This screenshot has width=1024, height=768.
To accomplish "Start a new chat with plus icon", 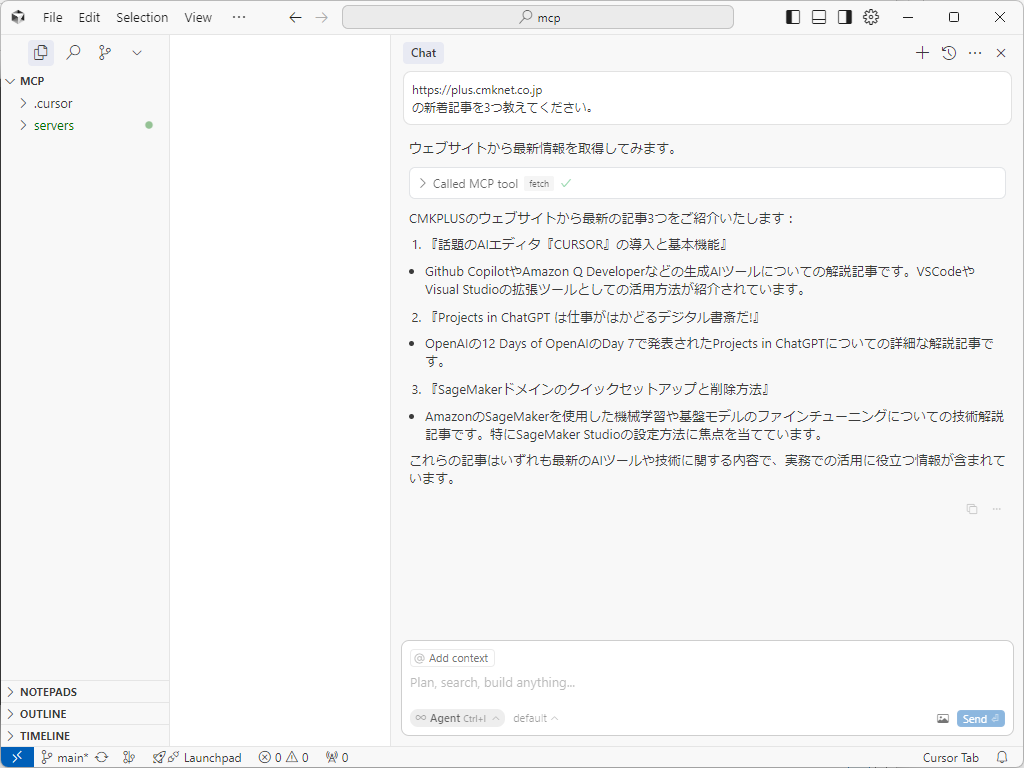I will coord(922,53).
